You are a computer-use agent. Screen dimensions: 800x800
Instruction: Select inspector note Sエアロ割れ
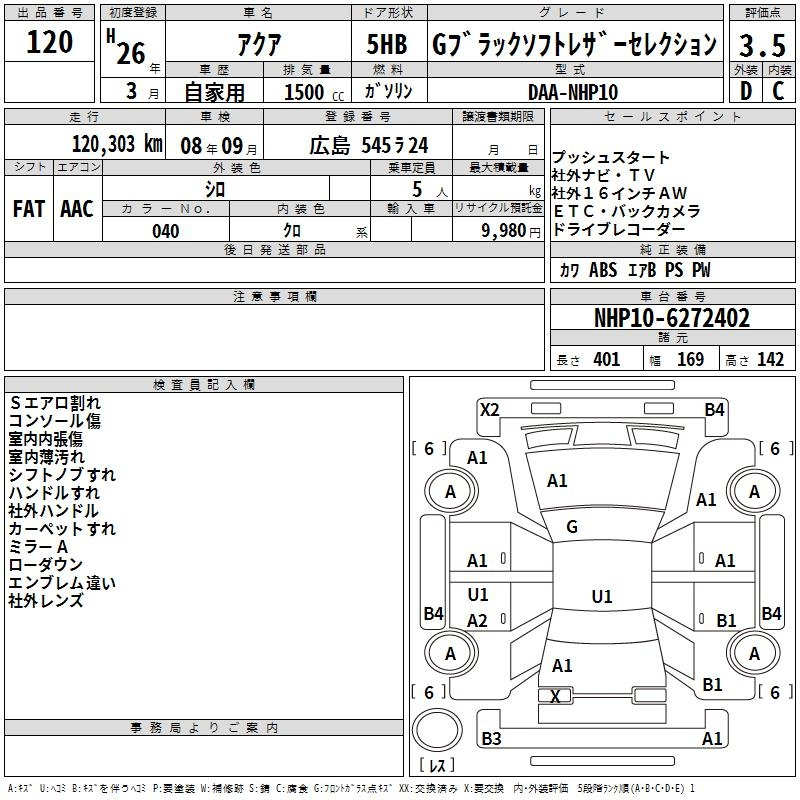tap(55, 403)
